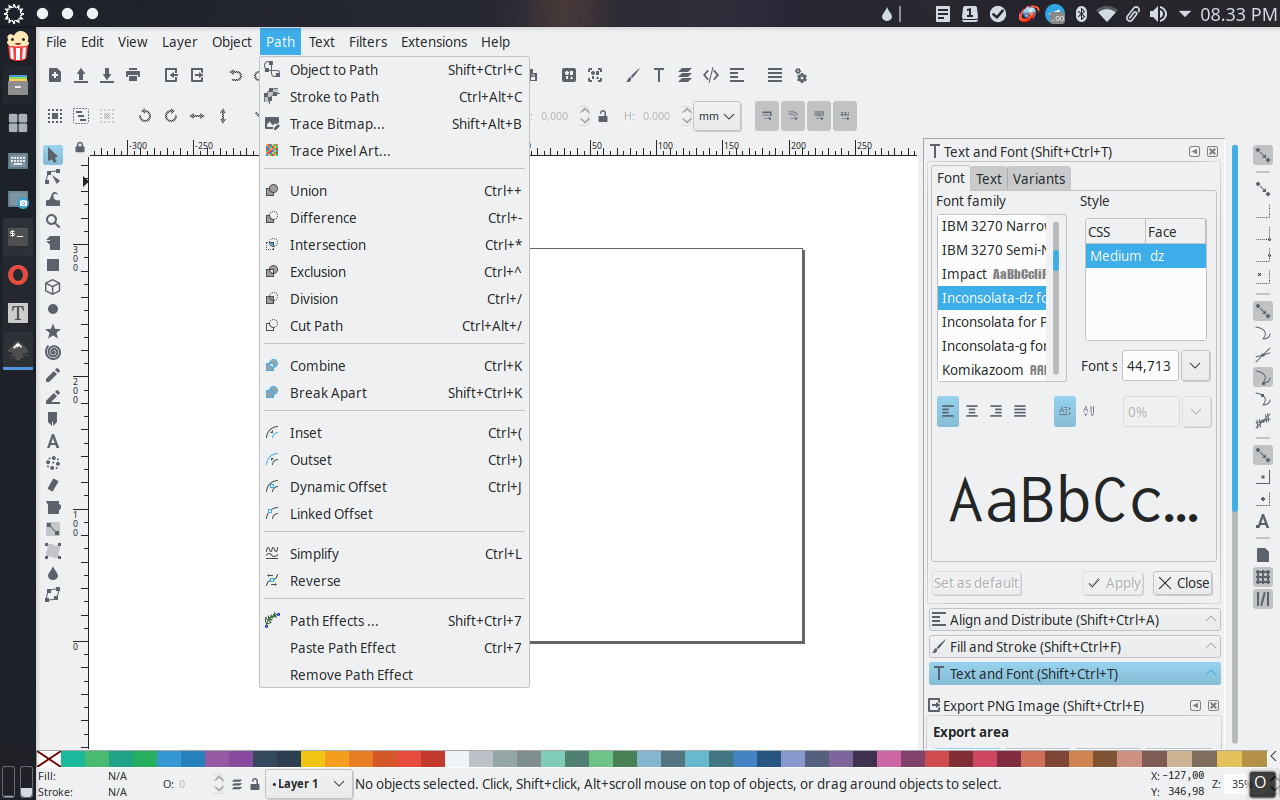Toggle horizontal text orientation button

(1065, 411)
